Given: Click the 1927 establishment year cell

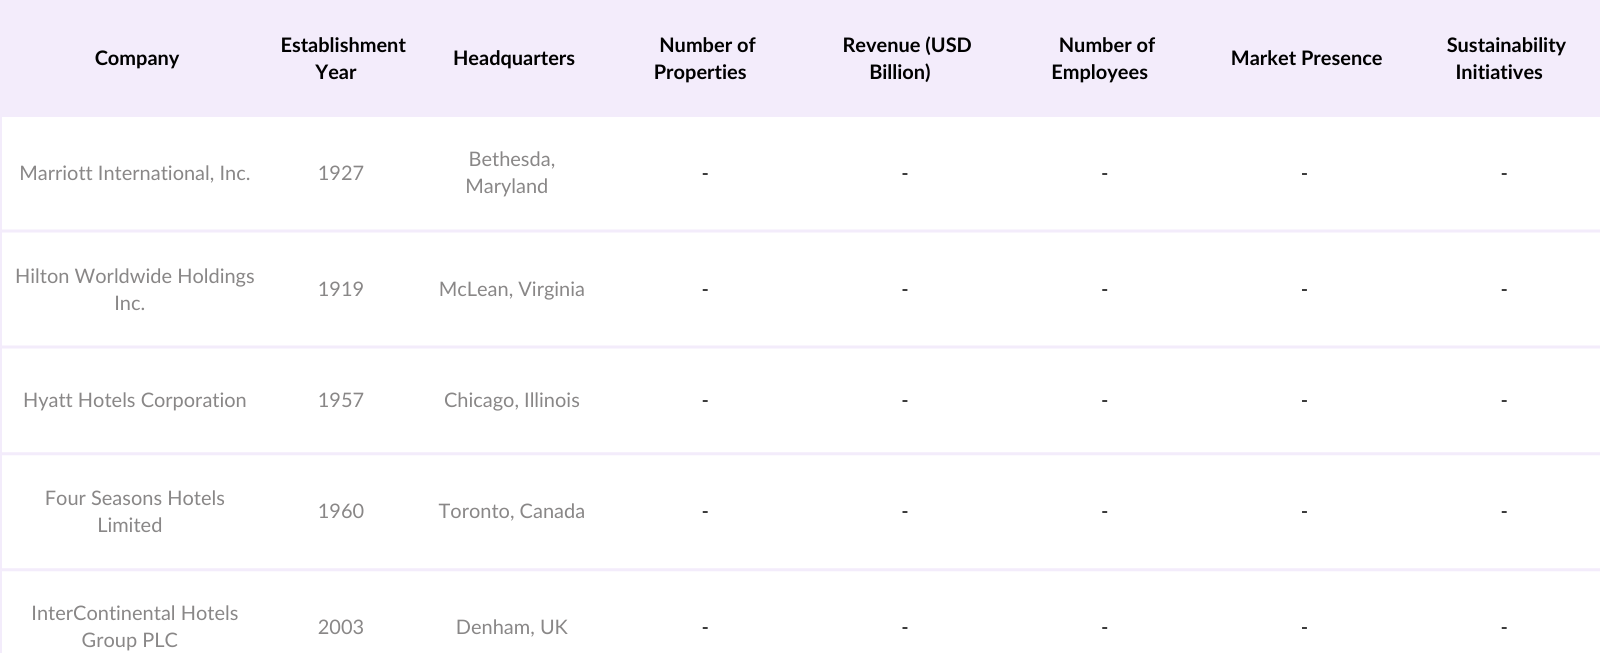Looking at the screenshot, I should pyautogui.click(x=341, y=173).
